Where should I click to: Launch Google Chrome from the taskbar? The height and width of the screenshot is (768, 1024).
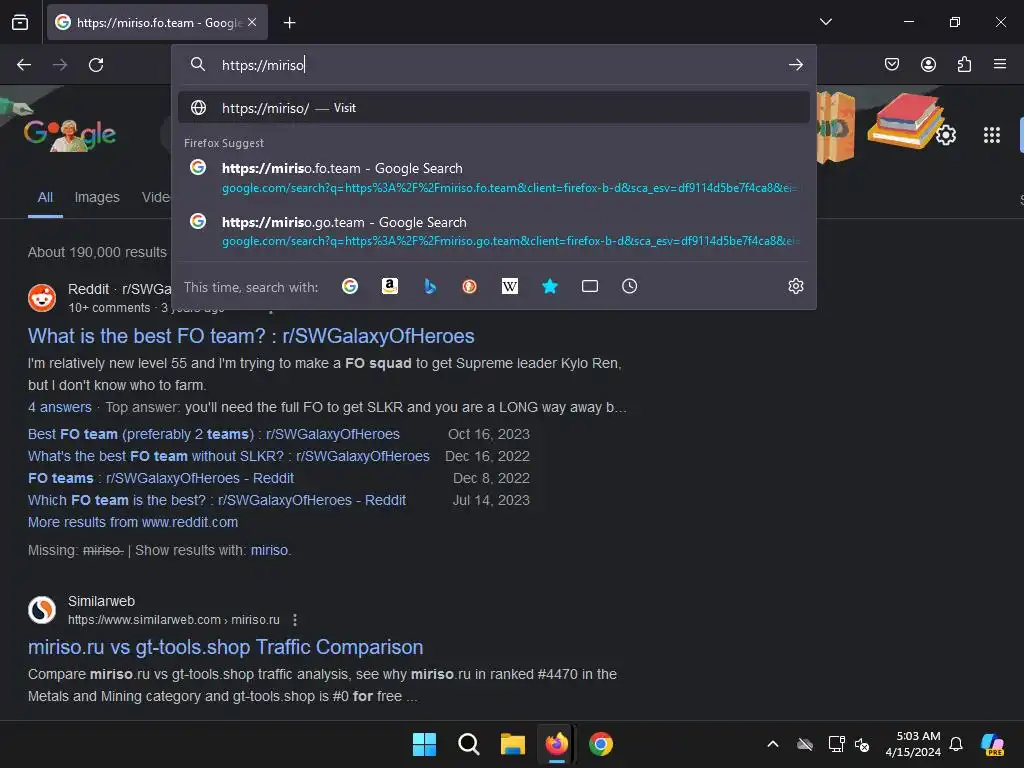[601, 744]
